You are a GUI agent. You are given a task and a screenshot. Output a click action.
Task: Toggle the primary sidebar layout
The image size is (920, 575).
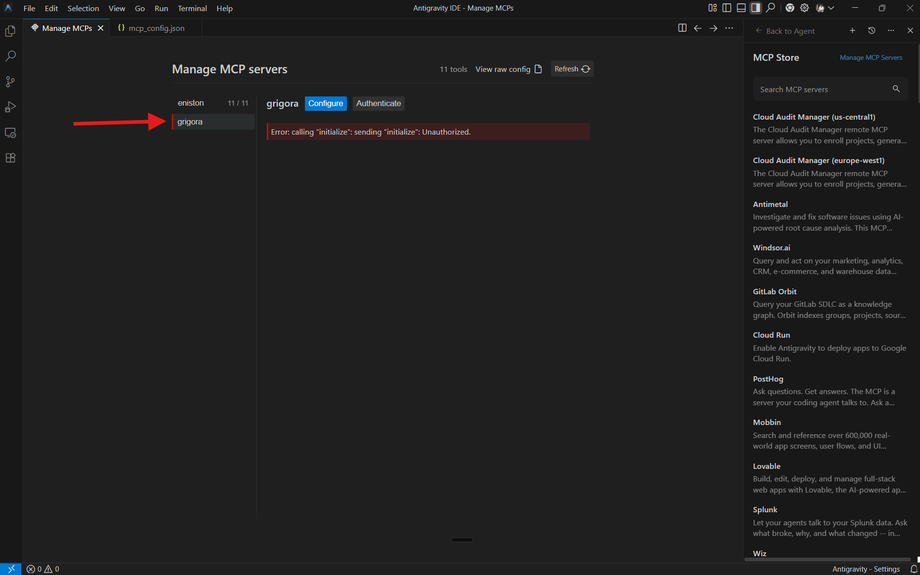pos(726,8)
